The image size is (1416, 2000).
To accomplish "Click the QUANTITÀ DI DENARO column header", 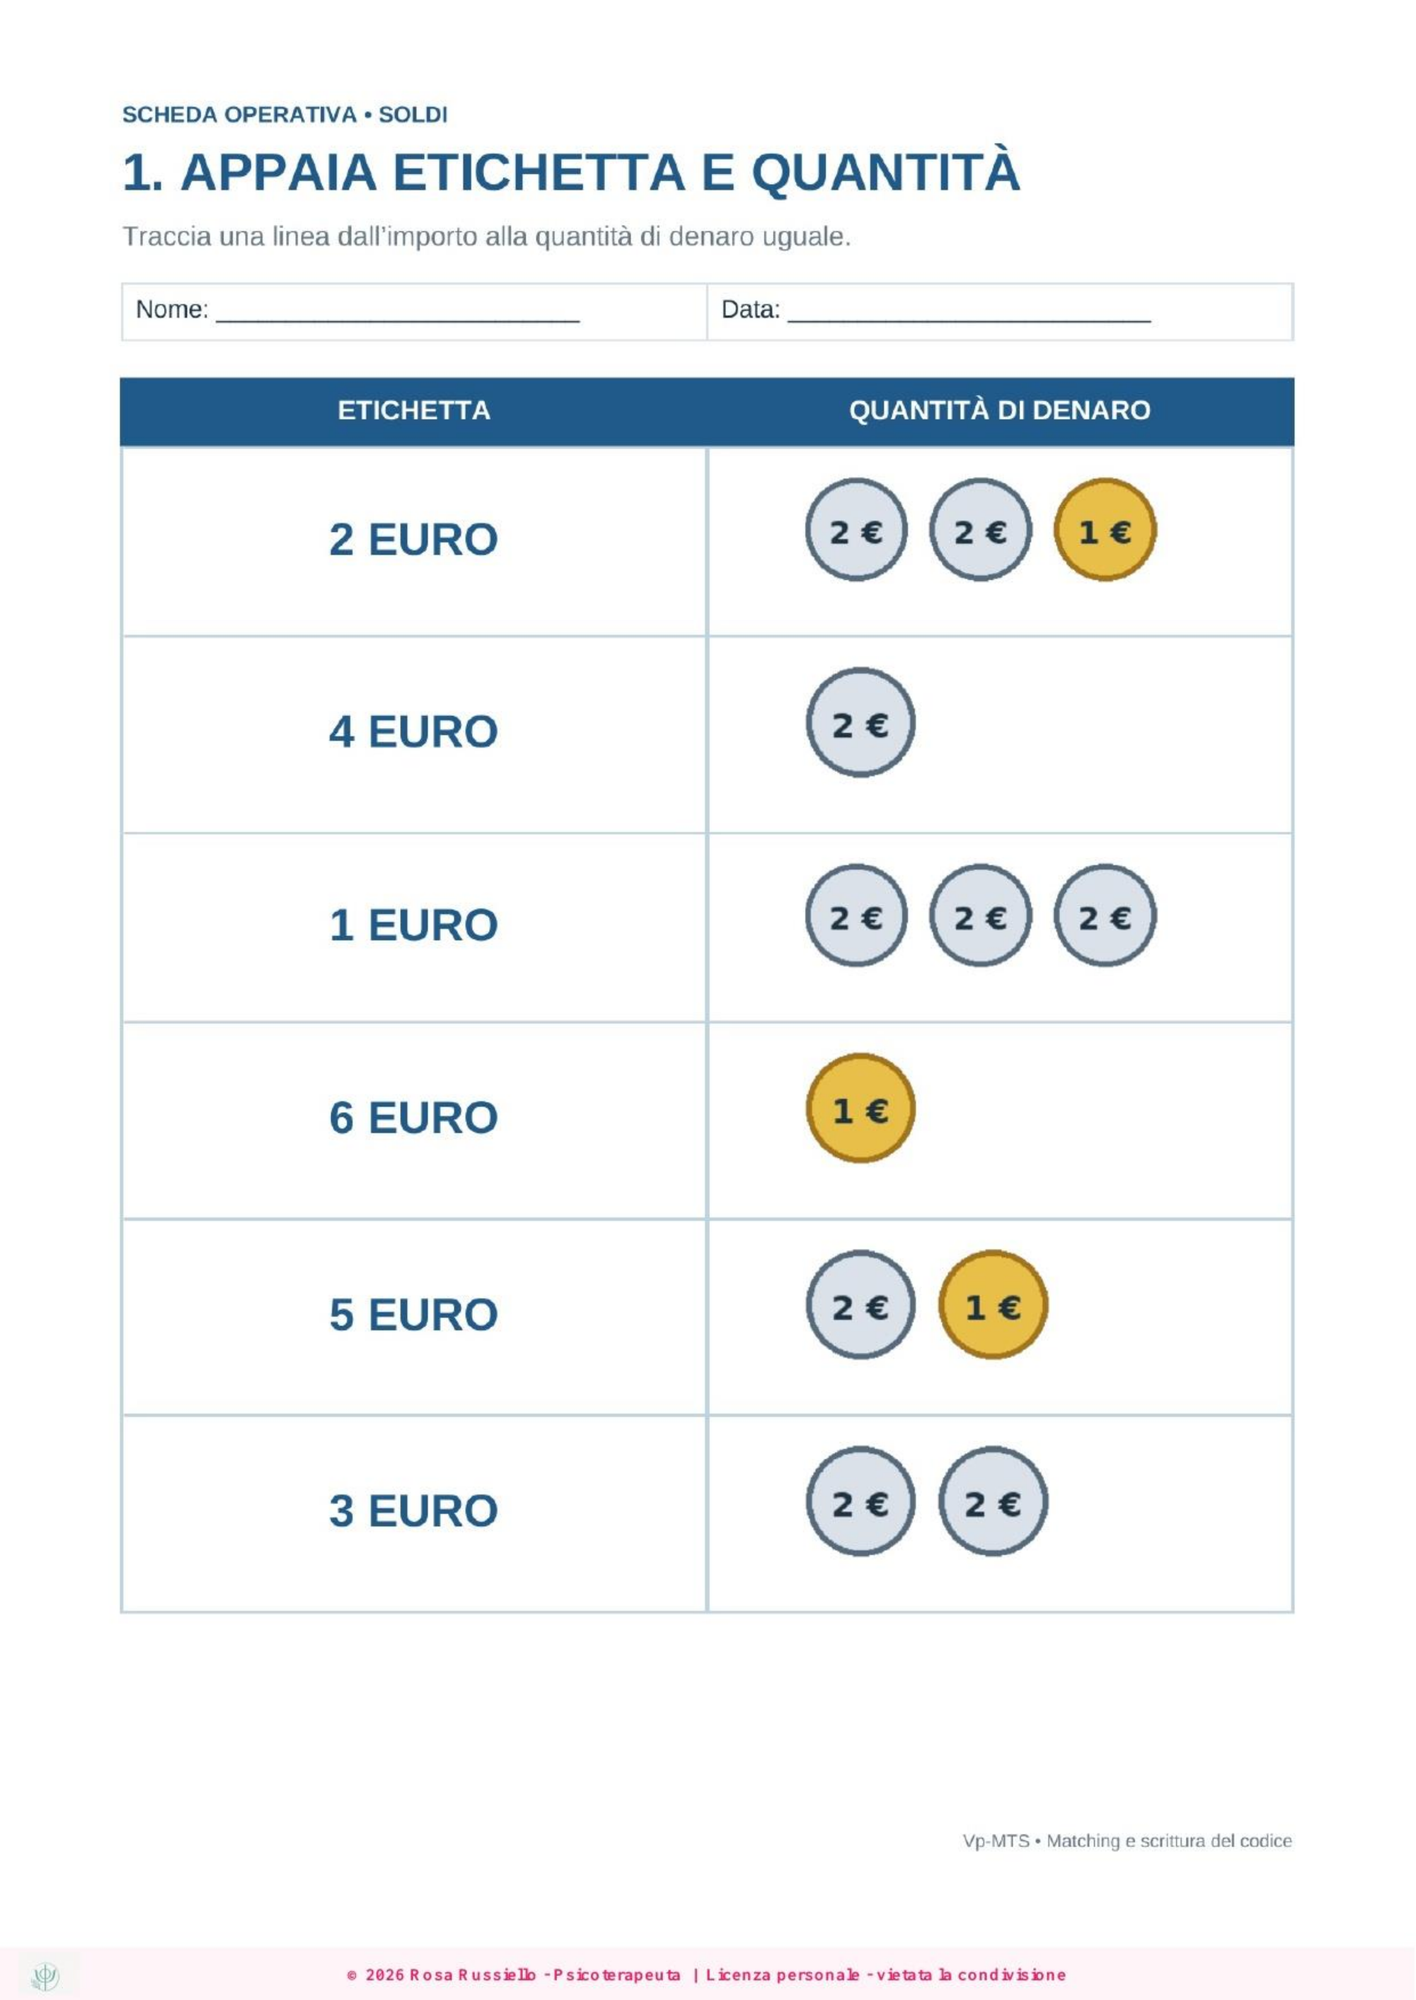I will pyautogui.click(x=1000, y=410).
